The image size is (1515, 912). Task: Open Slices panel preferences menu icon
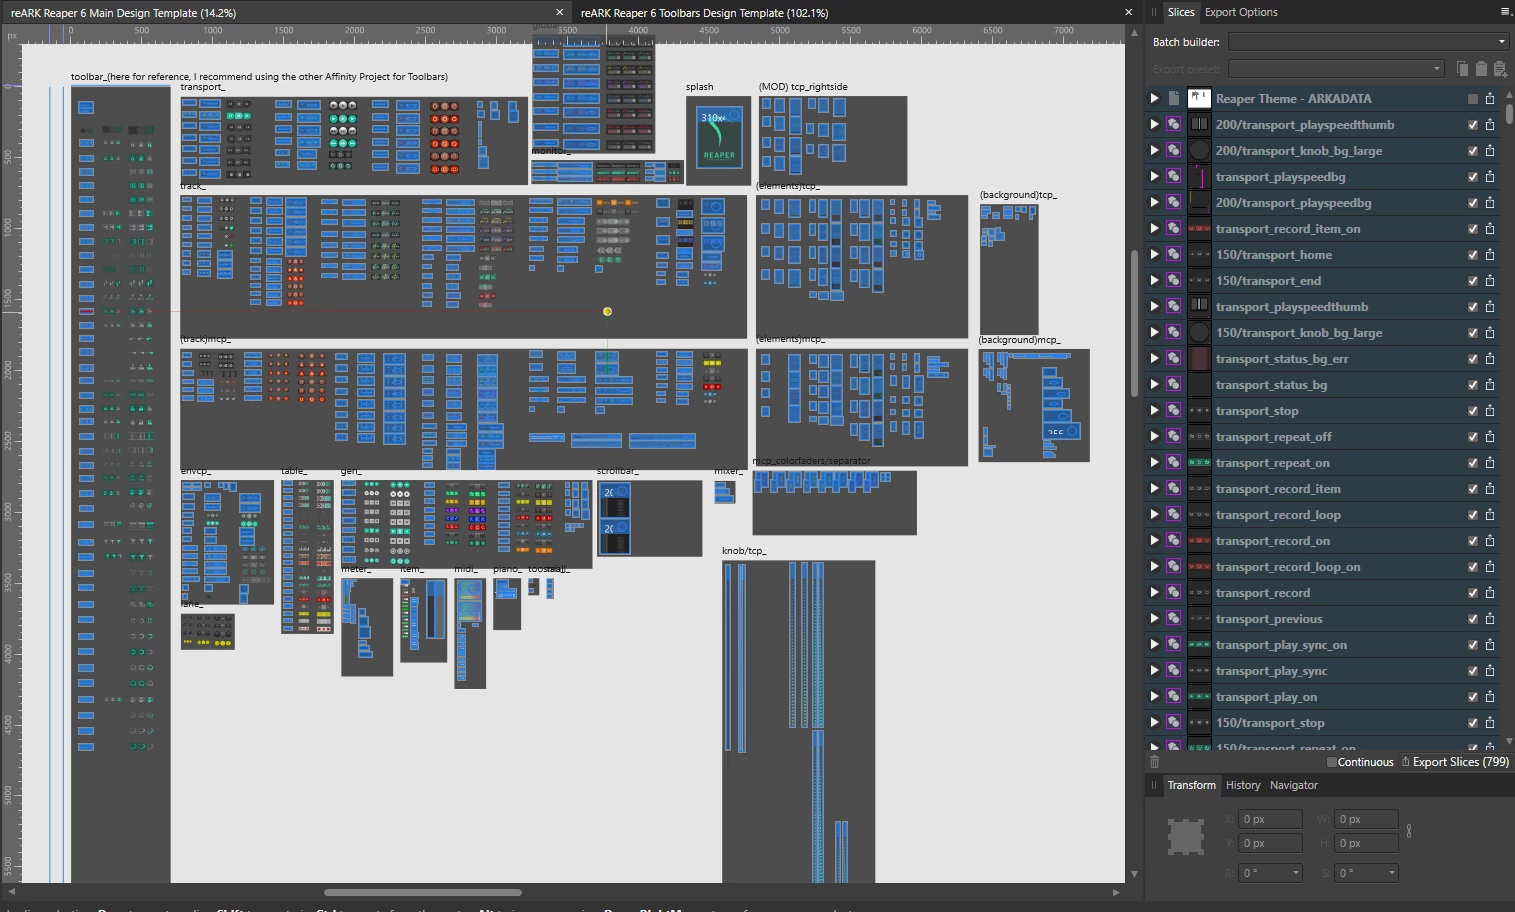(x=1505, y=12)
